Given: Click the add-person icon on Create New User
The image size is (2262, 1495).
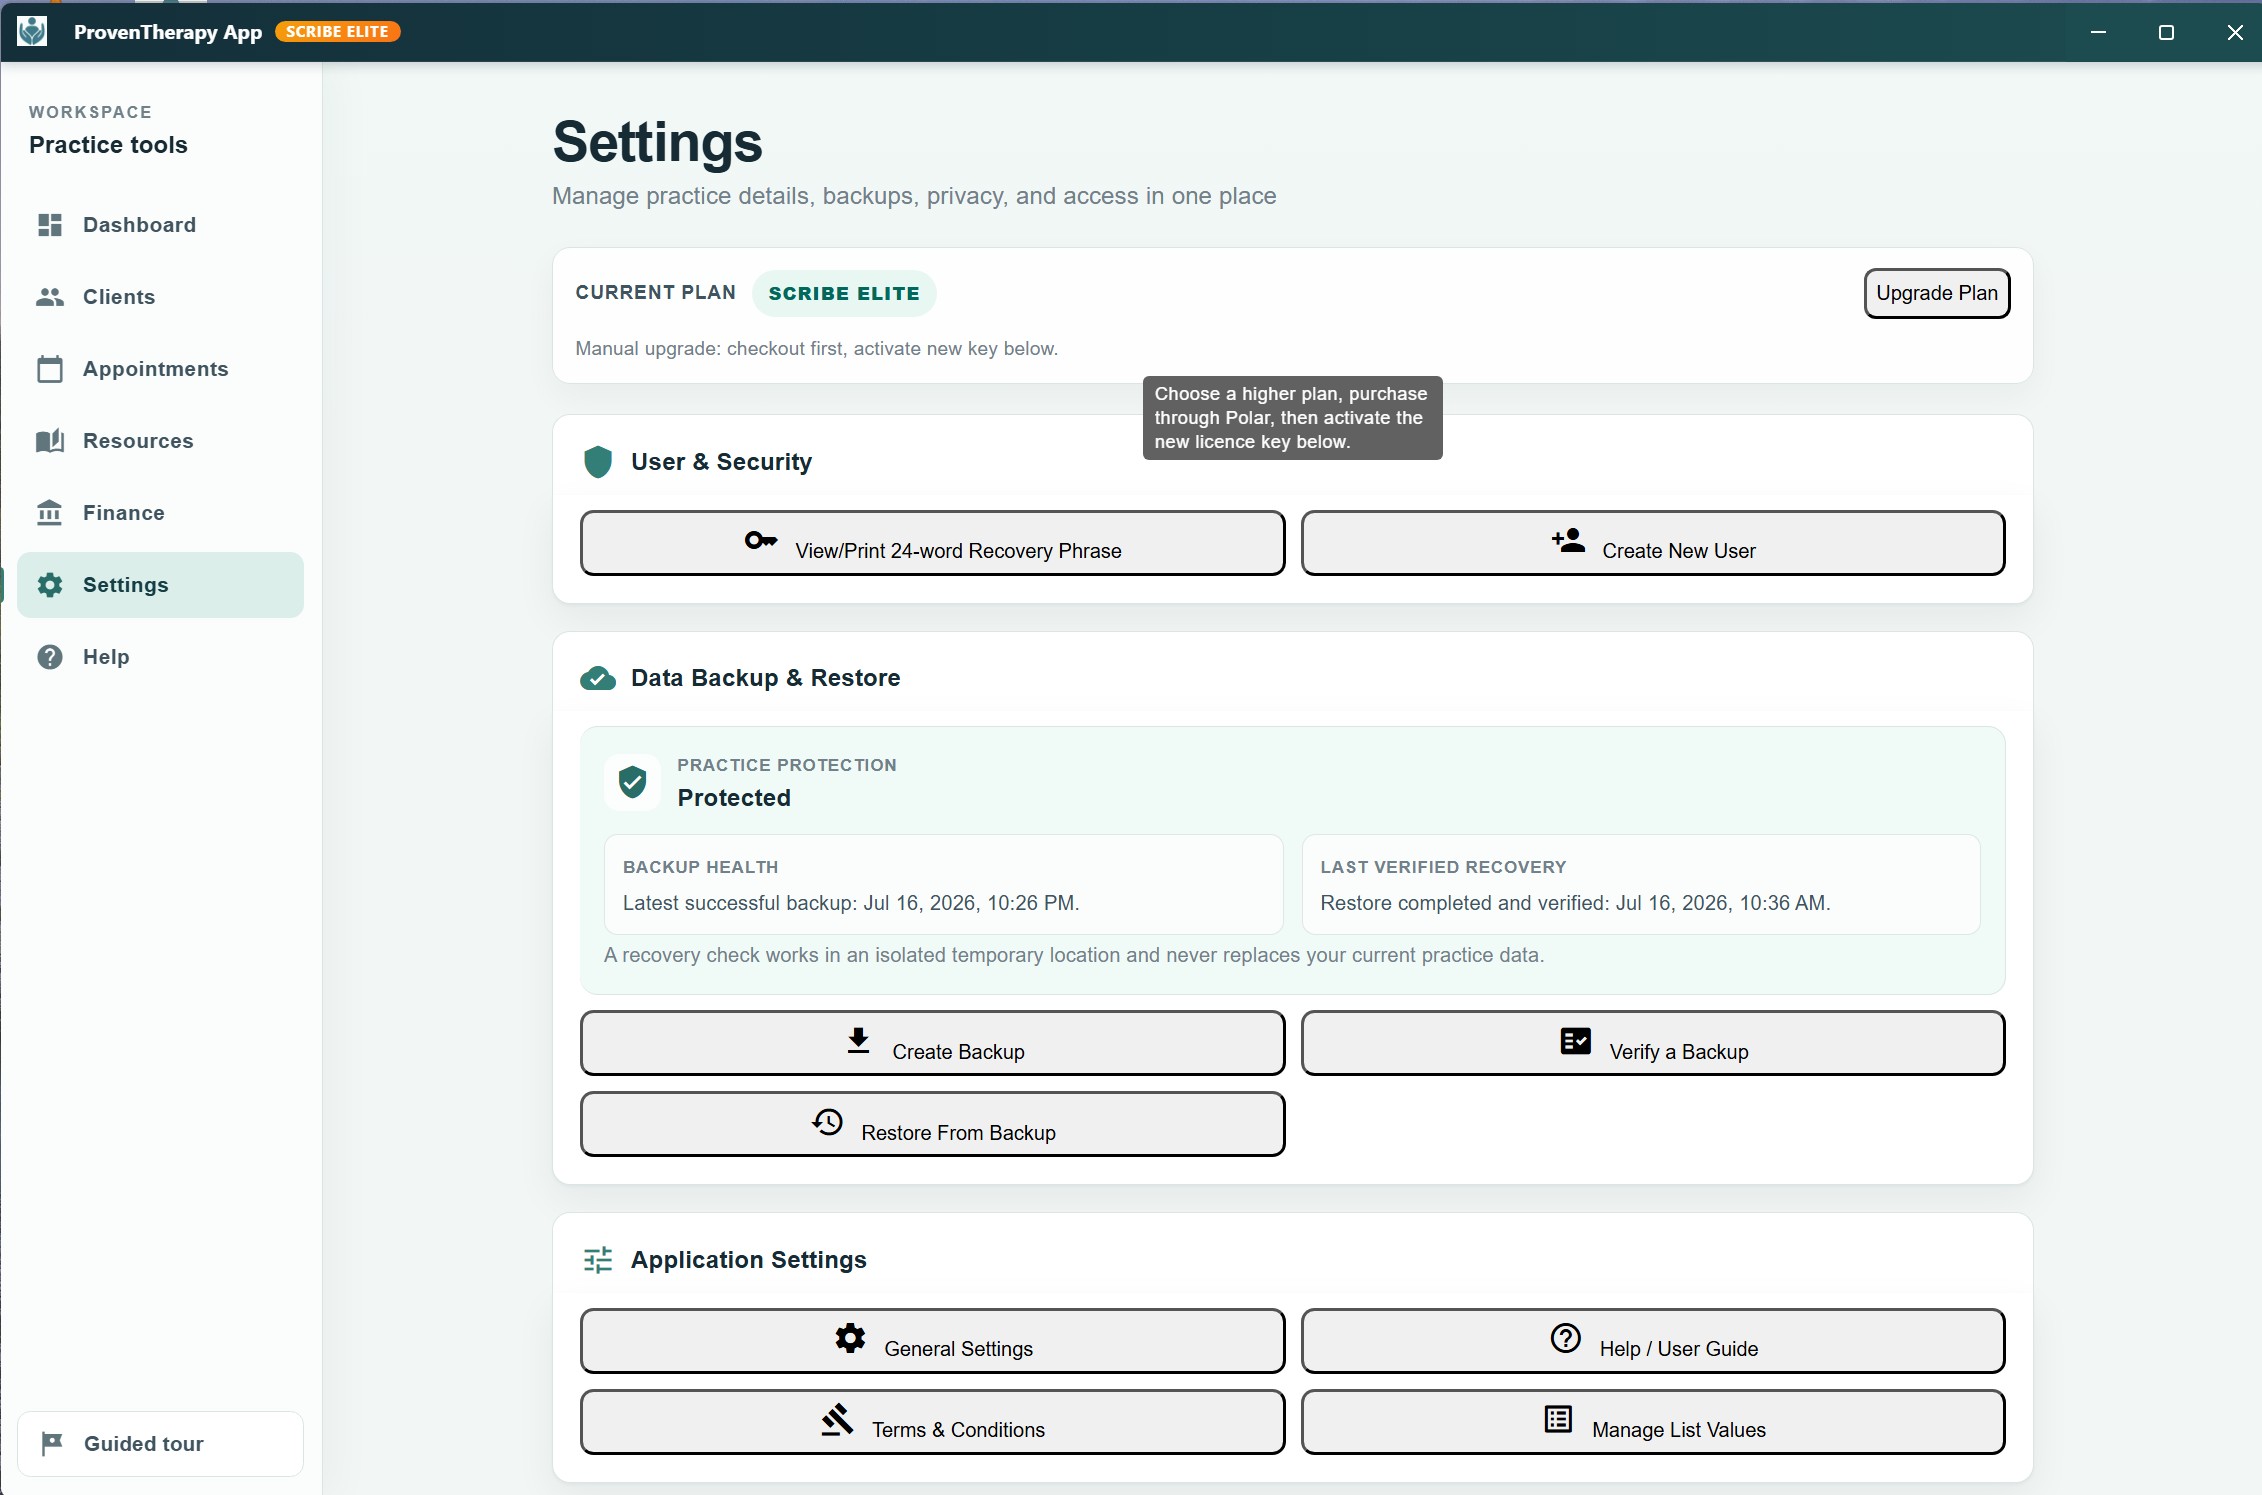Looking at the screenshot, I should [x=1568, y=540].
